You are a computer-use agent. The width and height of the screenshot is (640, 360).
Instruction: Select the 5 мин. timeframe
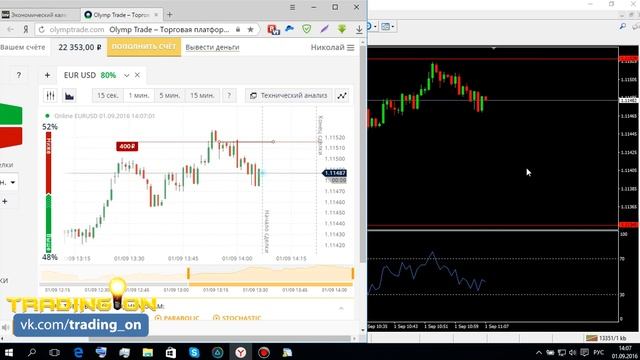(x=169, y=96)
